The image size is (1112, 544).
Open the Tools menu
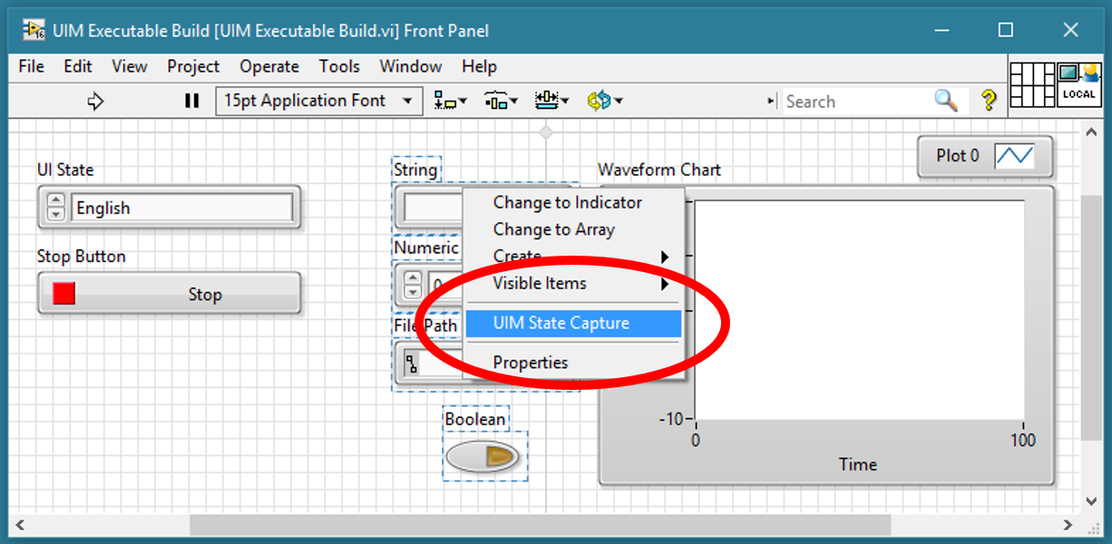[339, 66]
